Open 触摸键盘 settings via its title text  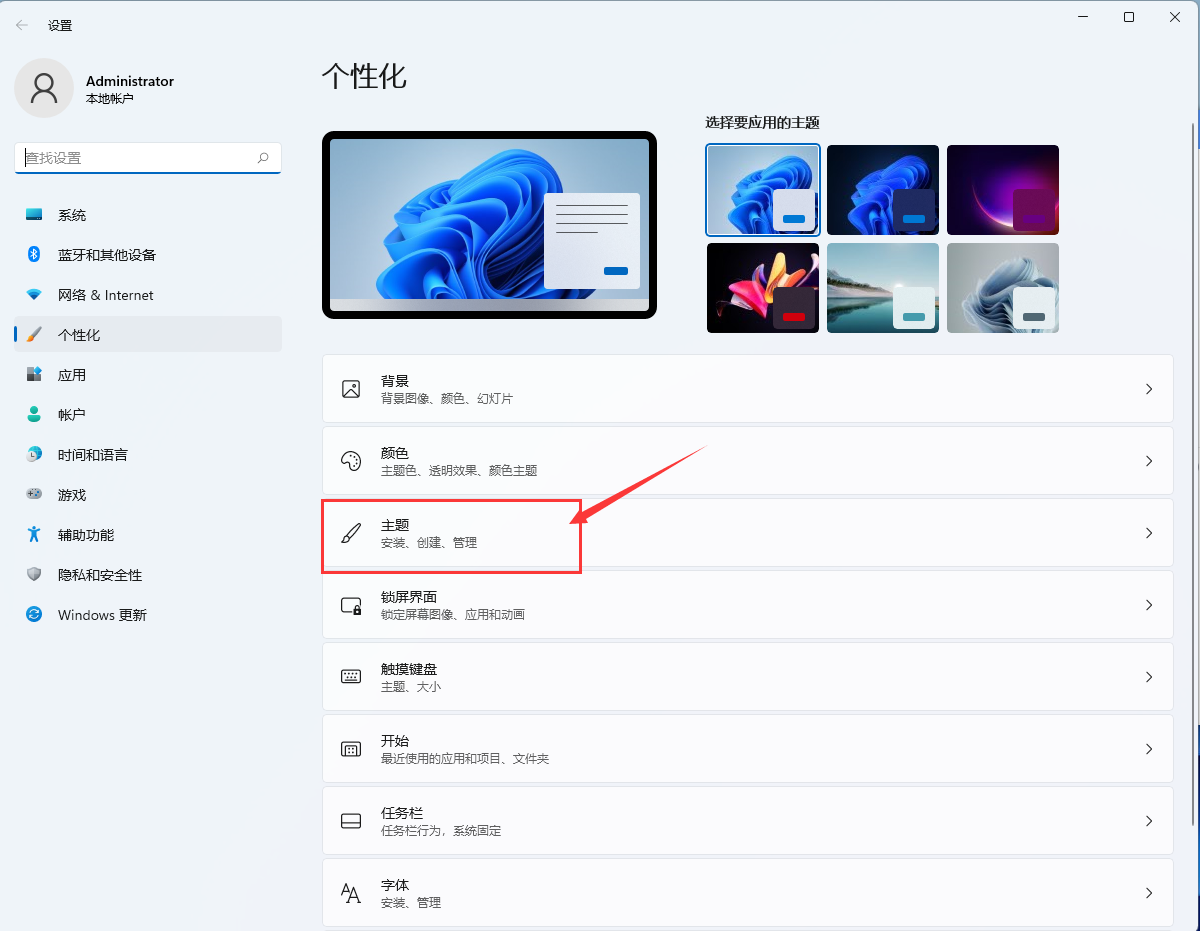(409, 669)
